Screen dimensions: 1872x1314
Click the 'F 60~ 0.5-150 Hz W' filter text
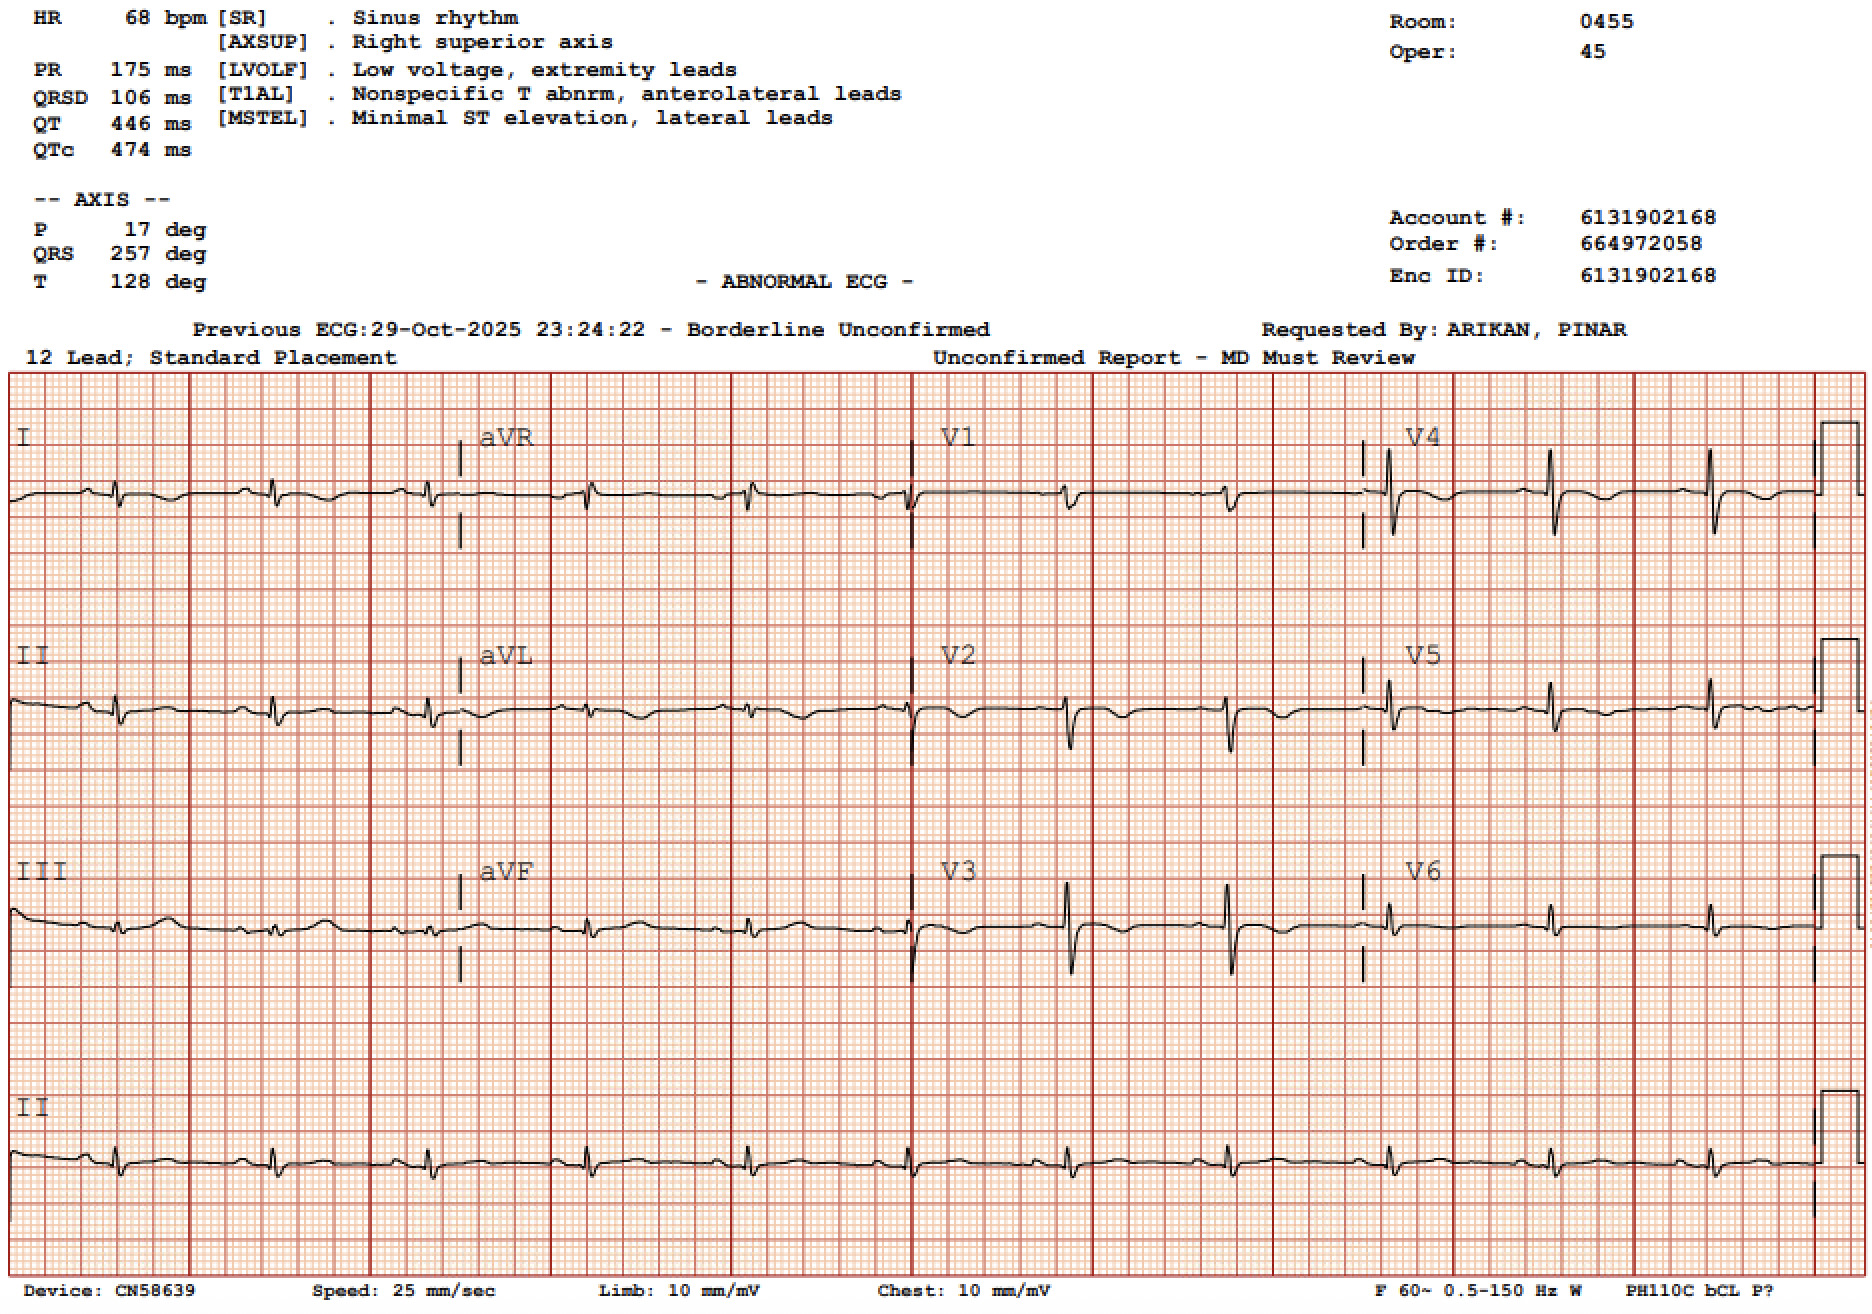click(1478, 1291)
